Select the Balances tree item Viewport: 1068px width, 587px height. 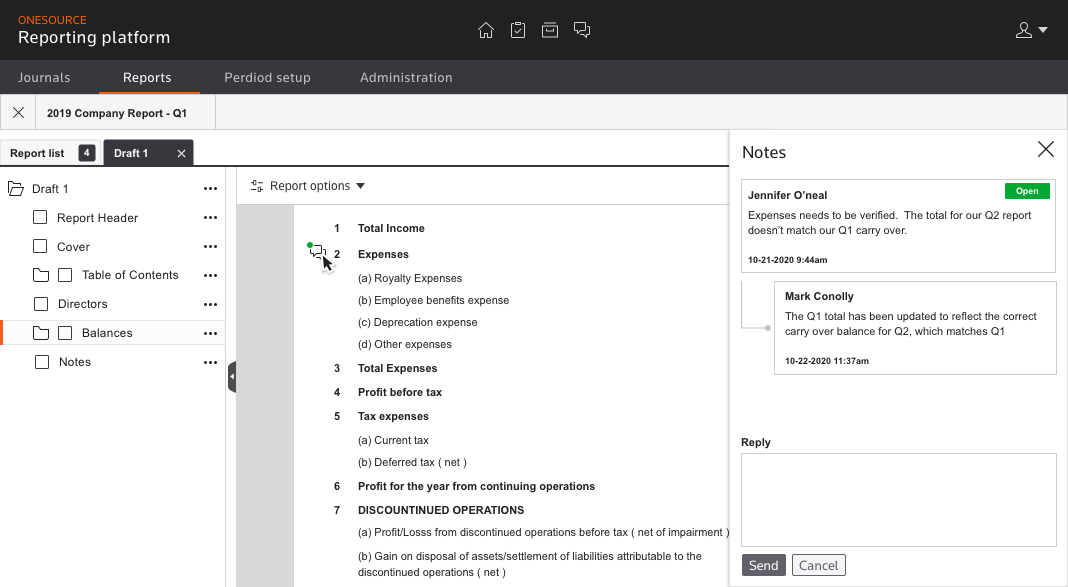107,333
